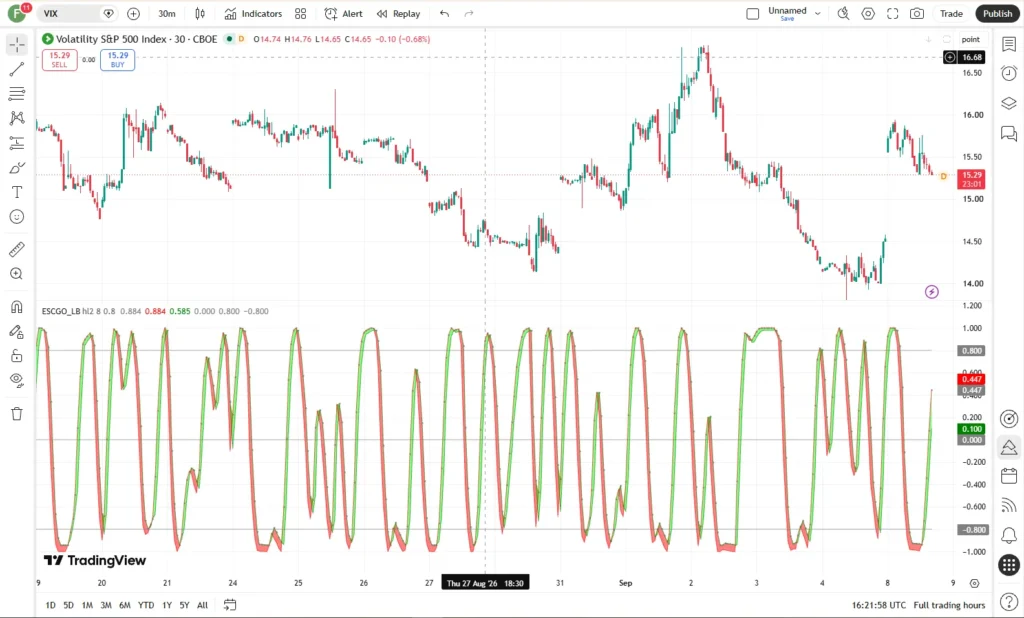Click the ESCGO_LB indicator legend
This screenshot has height=618, width=1024.
click(x=61, y=311)
